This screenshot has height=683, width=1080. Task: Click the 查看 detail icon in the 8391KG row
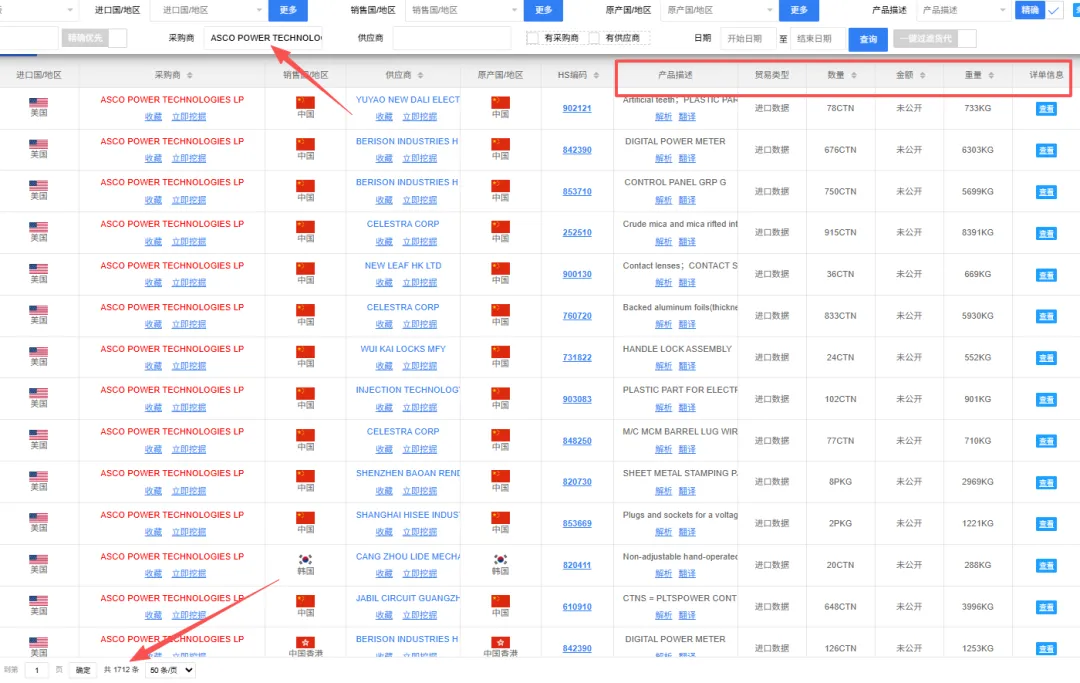pyautogui.click(x=1046, y=233)
